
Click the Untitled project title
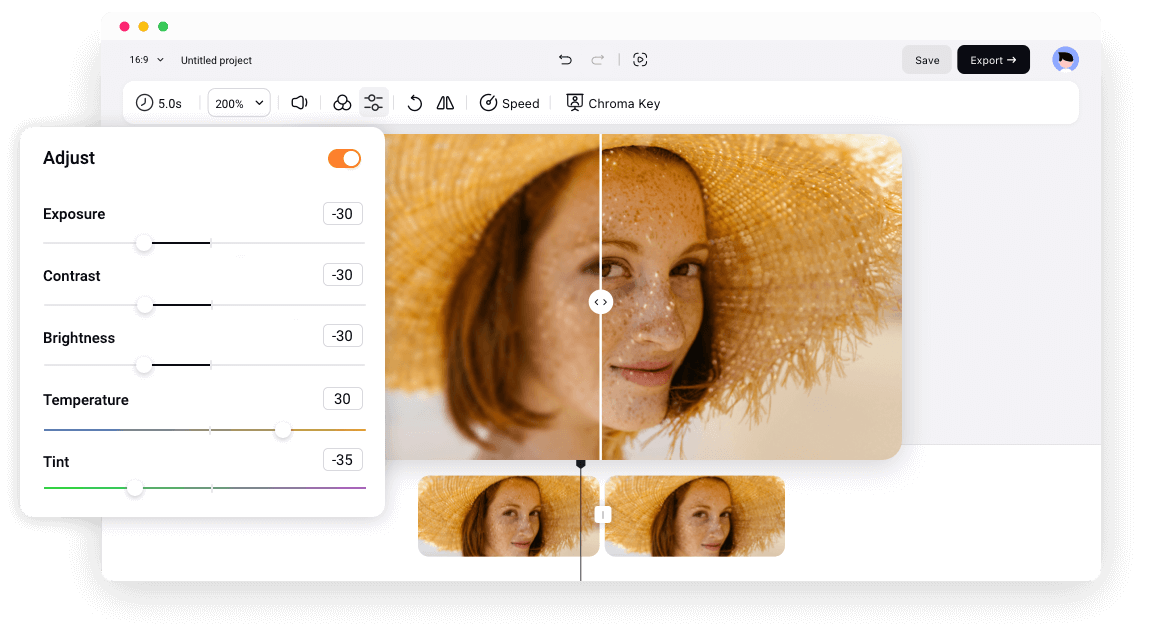pos(216,60)
